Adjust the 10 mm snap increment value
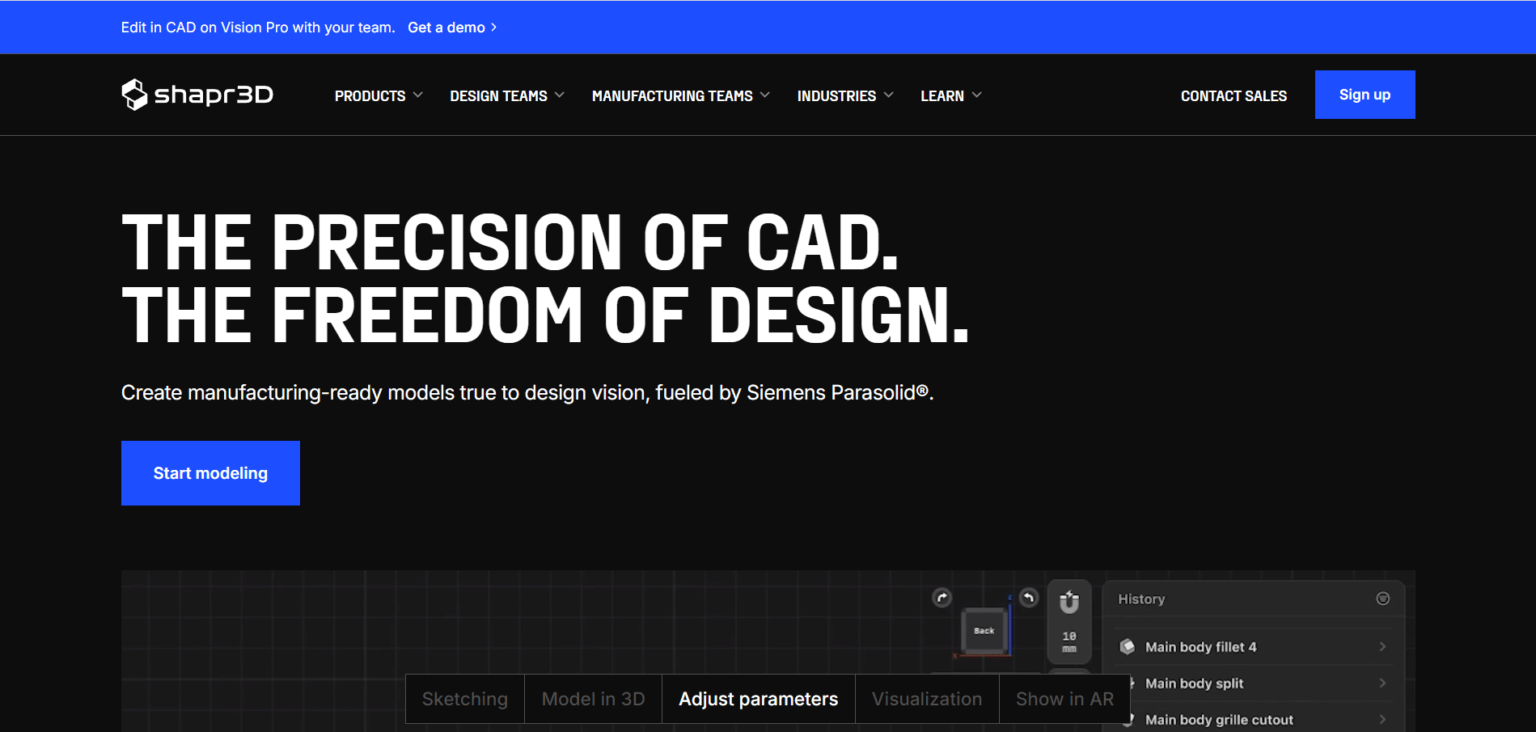 [x=1069, y=642]
